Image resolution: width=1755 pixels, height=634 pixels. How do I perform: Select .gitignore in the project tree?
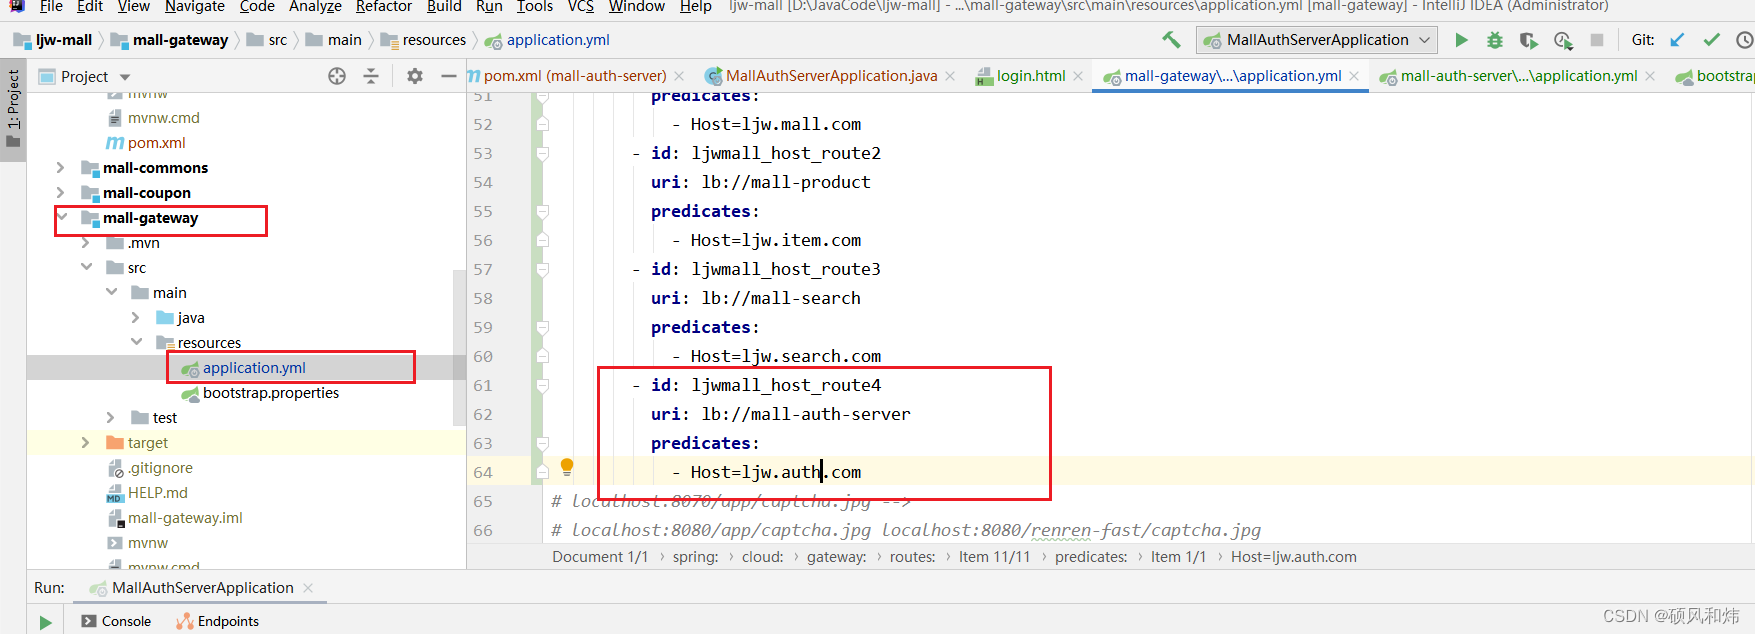coord(160,467)
